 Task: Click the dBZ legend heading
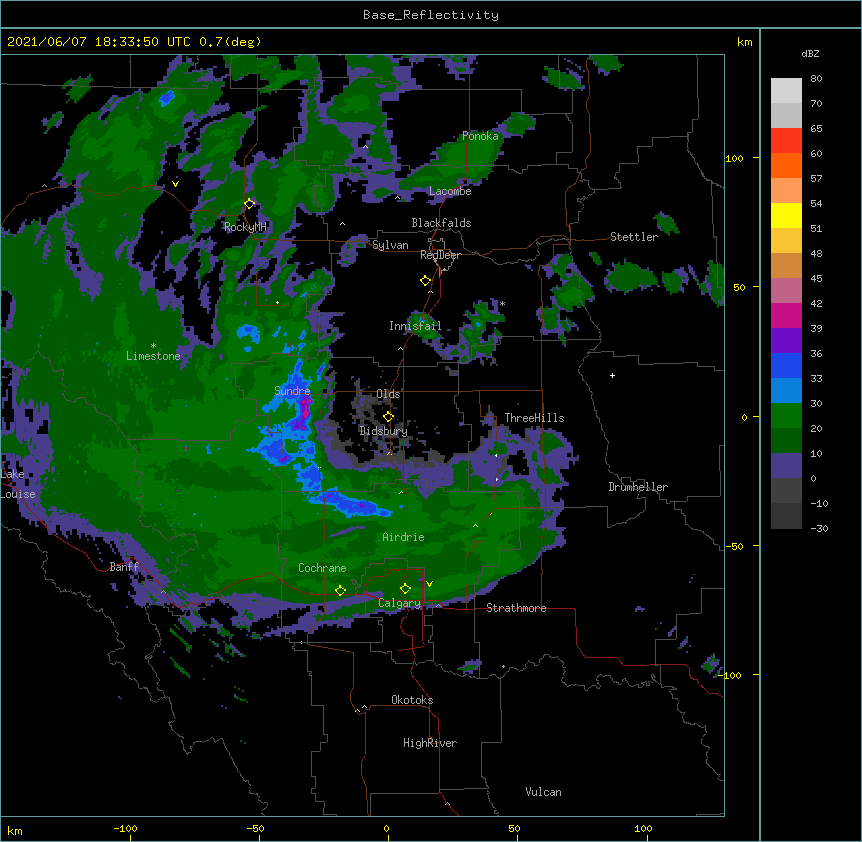[x=810, y=53]
